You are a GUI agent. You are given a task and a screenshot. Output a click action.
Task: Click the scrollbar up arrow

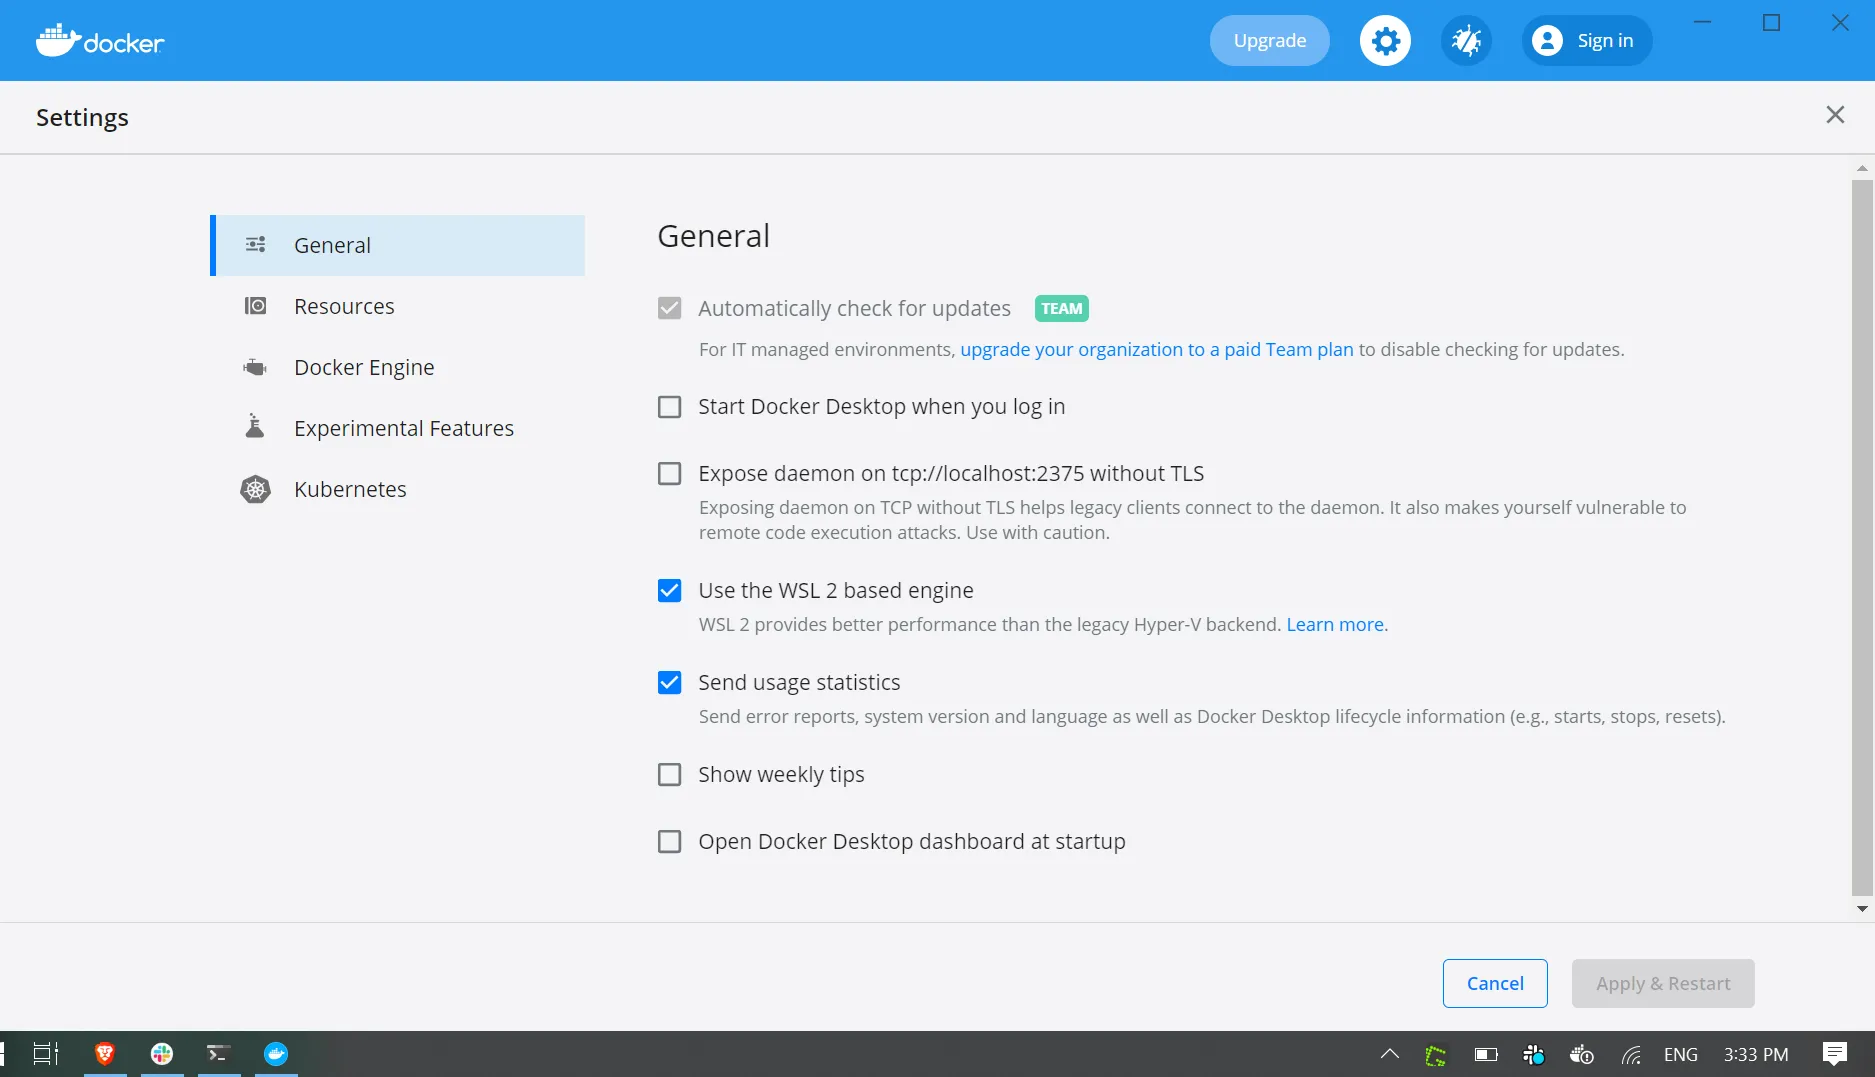click(1862, 168)
